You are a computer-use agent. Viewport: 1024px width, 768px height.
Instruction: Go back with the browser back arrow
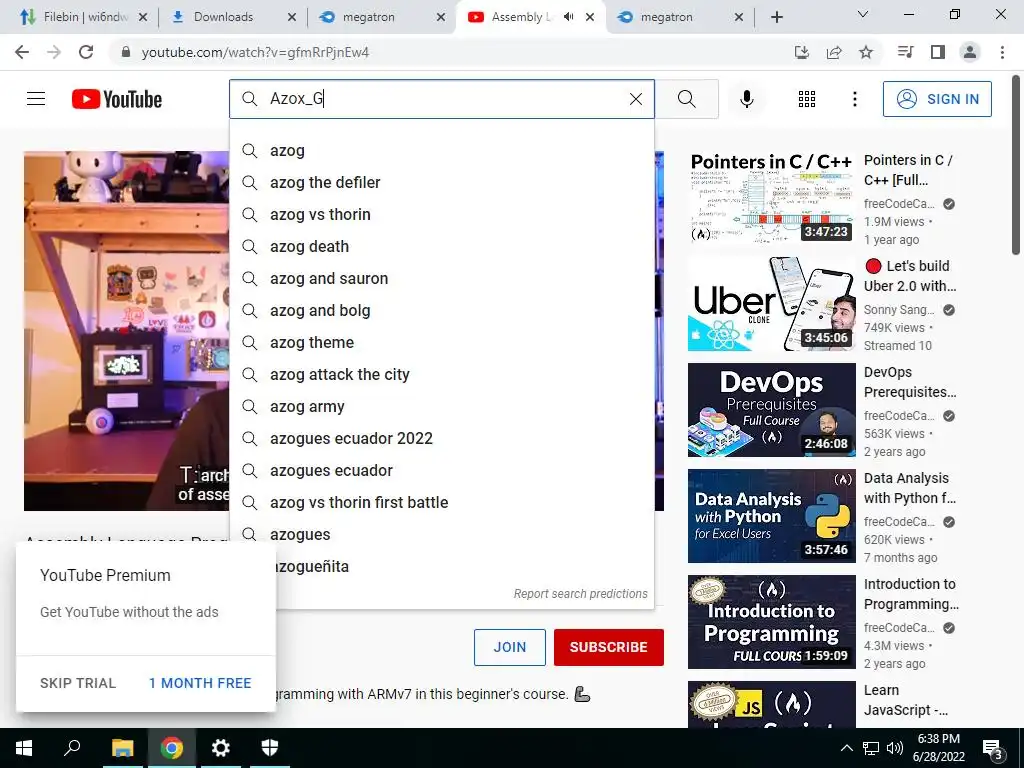pyautogui.click(x=22, y=52)
